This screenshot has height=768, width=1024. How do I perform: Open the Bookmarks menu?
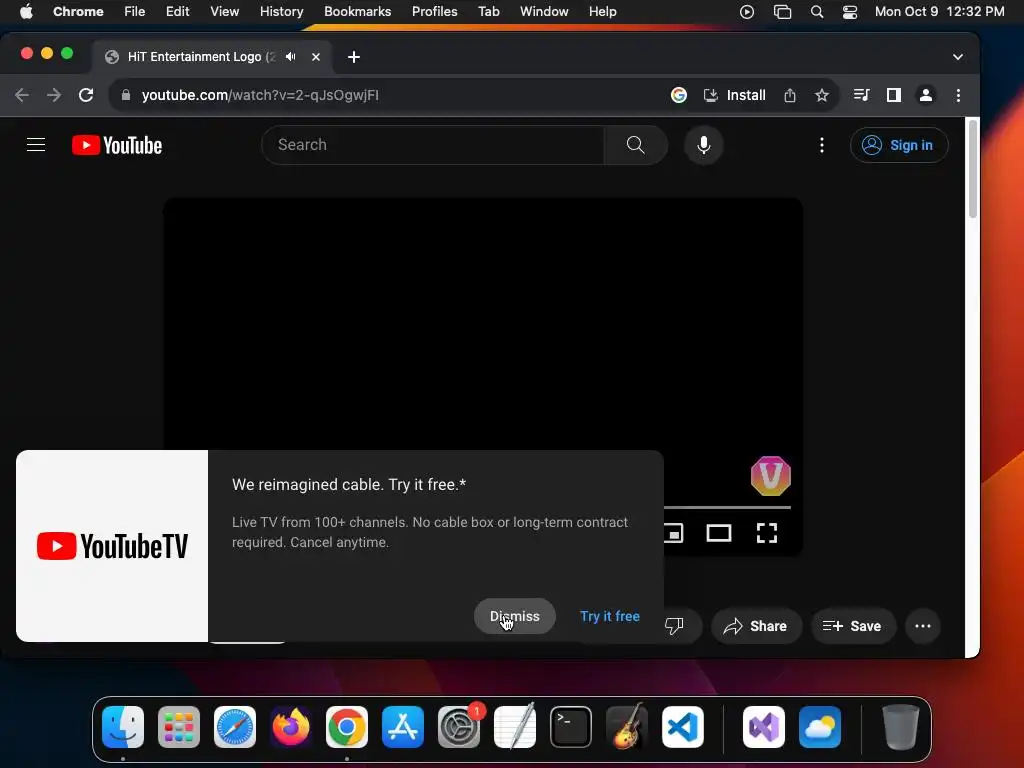click(x=357, y=12)
